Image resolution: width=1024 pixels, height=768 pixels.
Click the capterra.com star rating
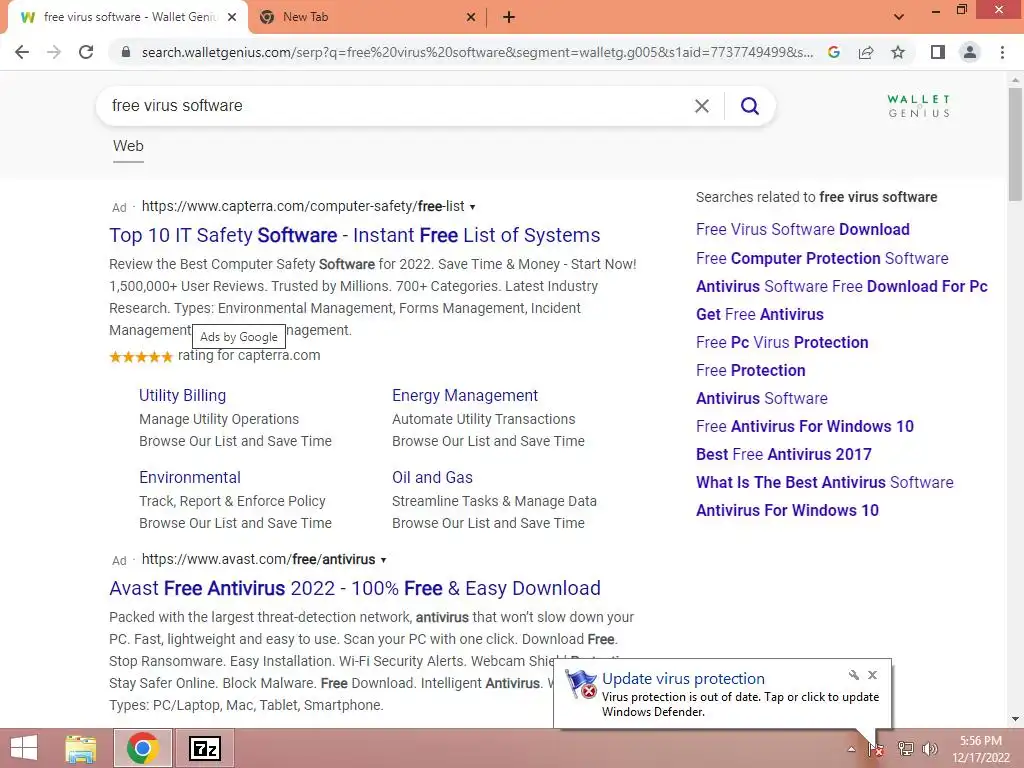click(x=140, y=357)
